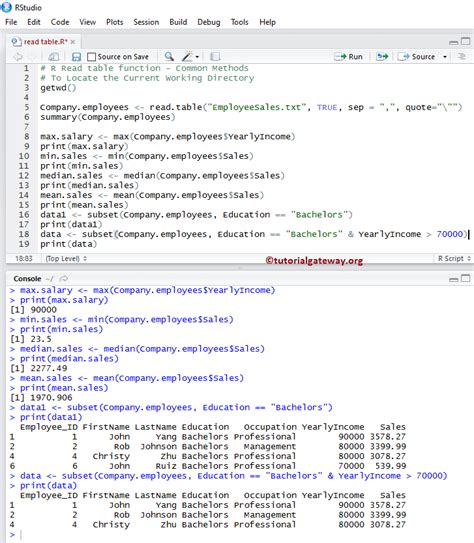Click line number 12 in gutter
The width and height of the screenshot is (474, 543).
[x=24, y=176]
